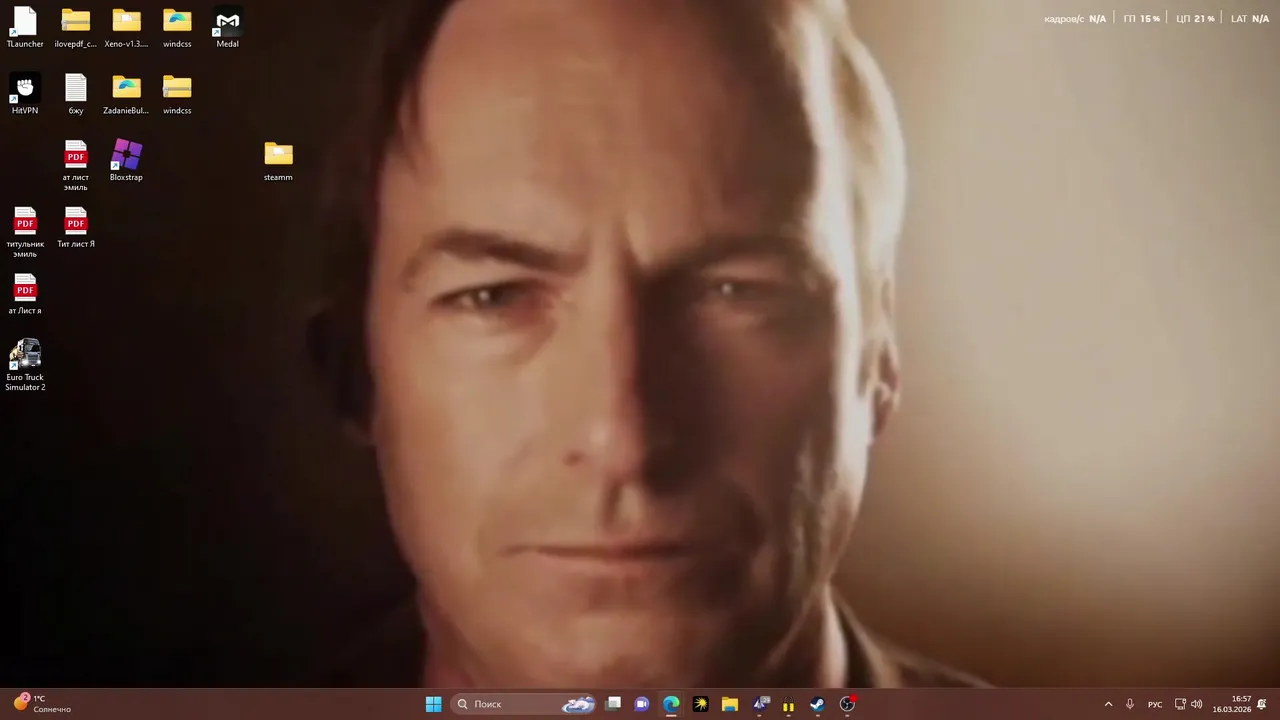
Task: Click the ЦП 21 % overlay reading
Action: coord(1196,19)
